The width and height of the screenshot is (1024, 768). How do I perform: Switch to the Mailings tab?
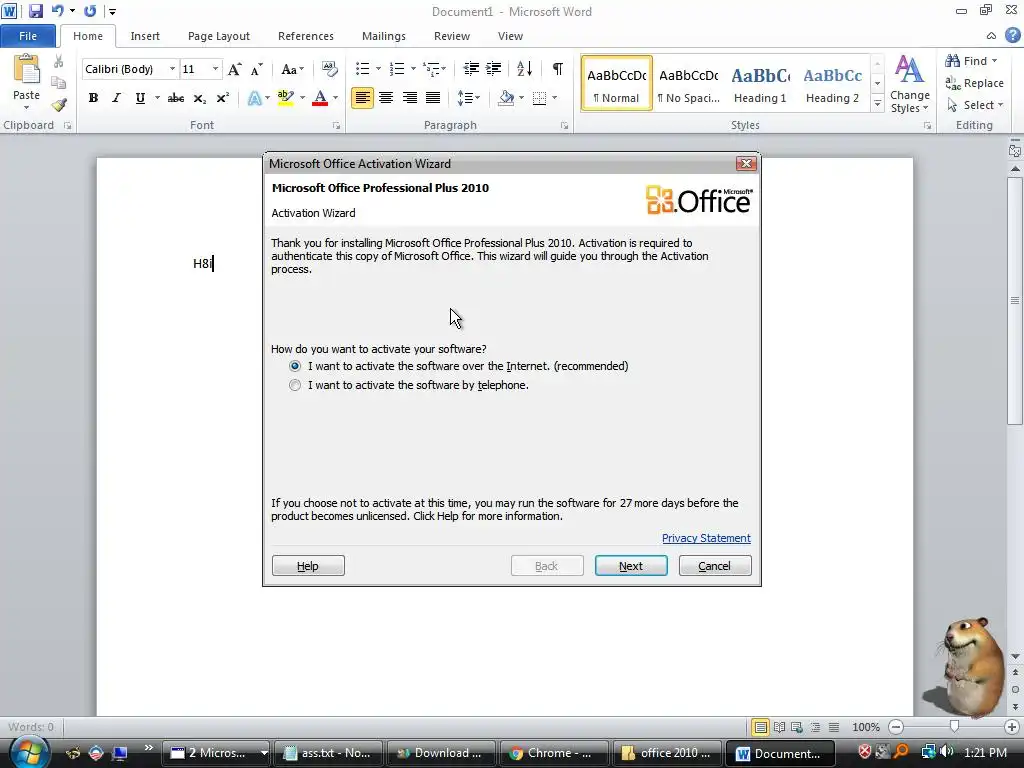point(384,36)
